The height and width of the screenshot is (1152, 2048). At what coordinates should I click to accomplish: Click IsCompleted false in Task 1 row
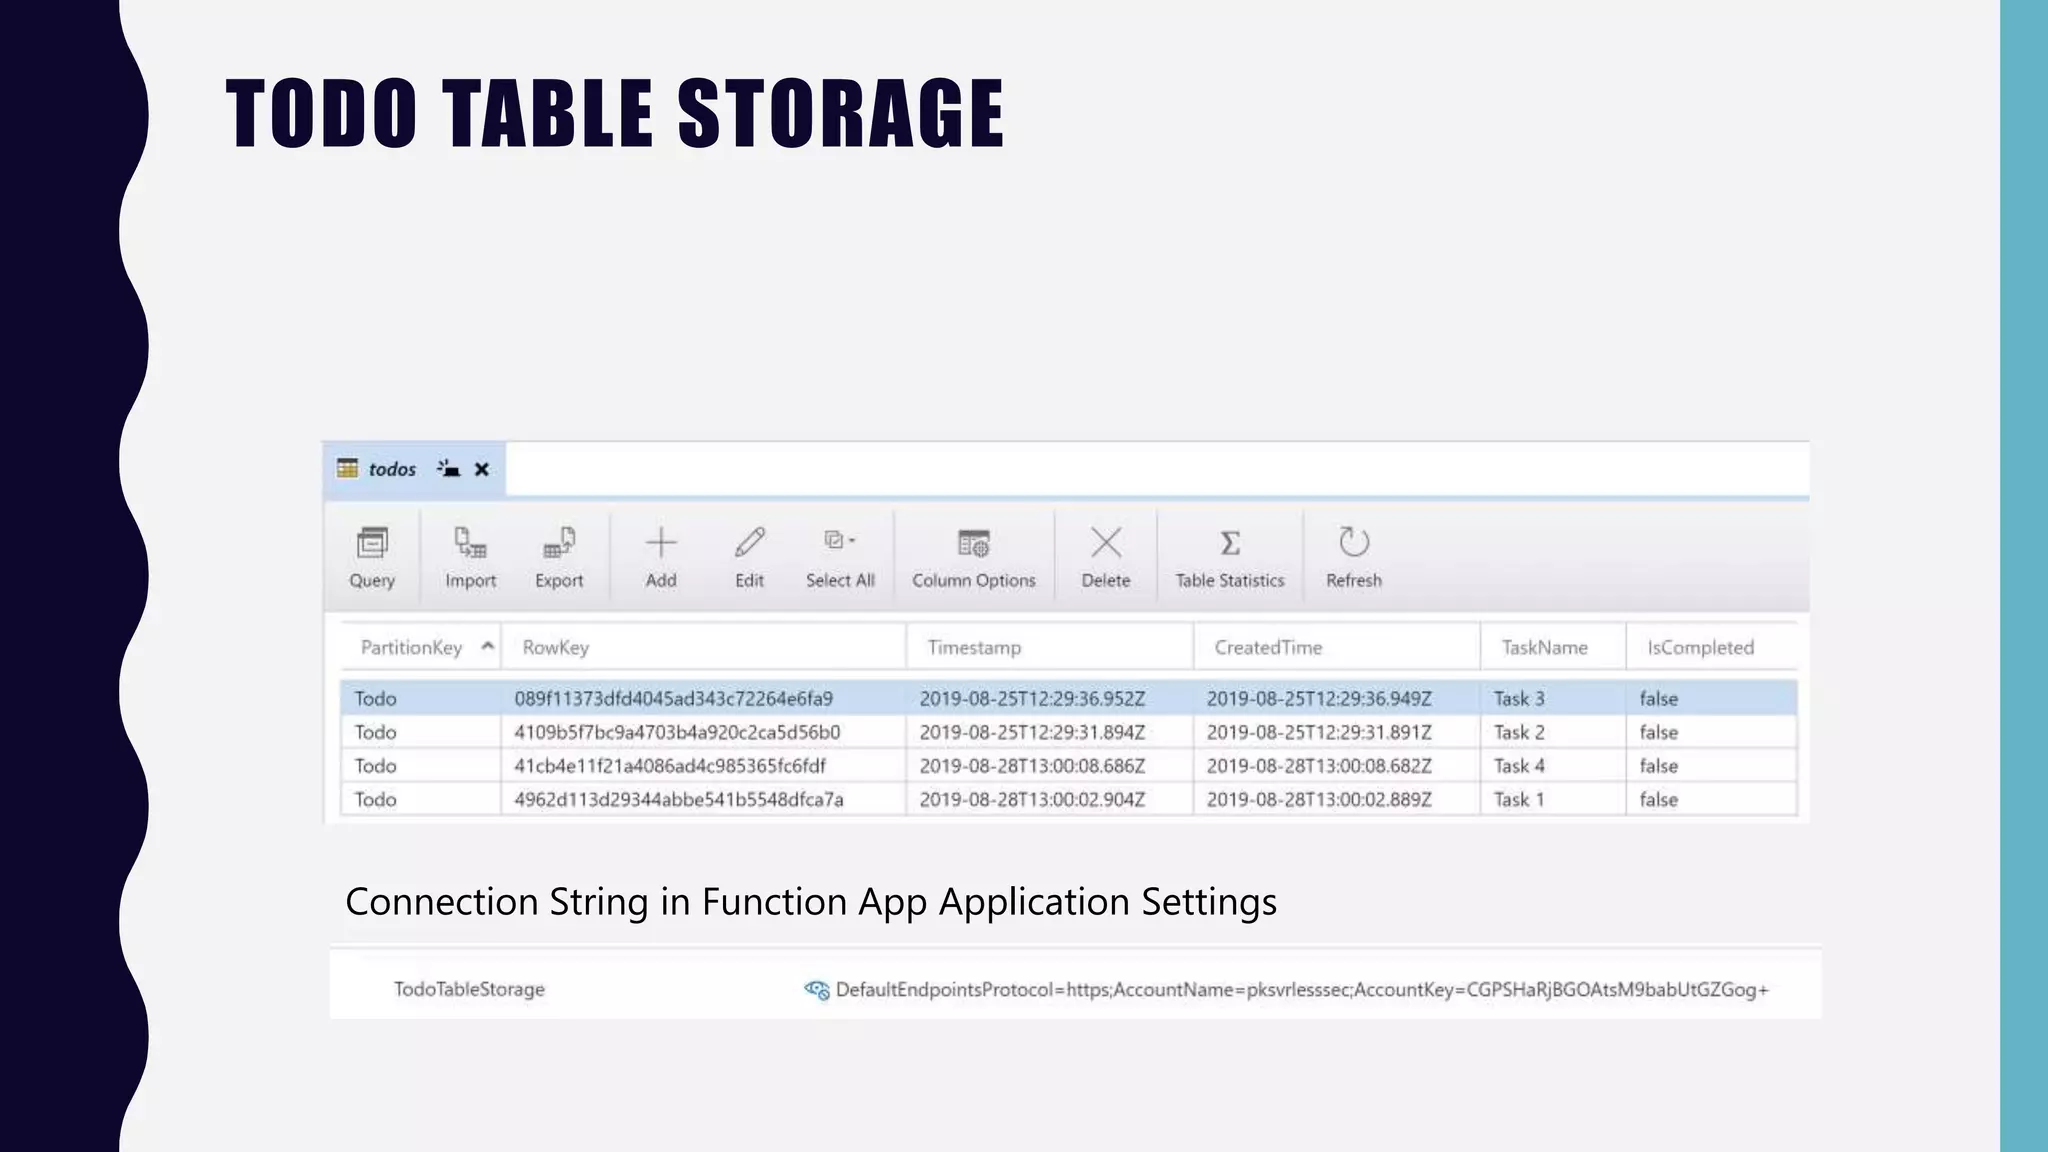pyautogui.click(x=1659, y=799)
